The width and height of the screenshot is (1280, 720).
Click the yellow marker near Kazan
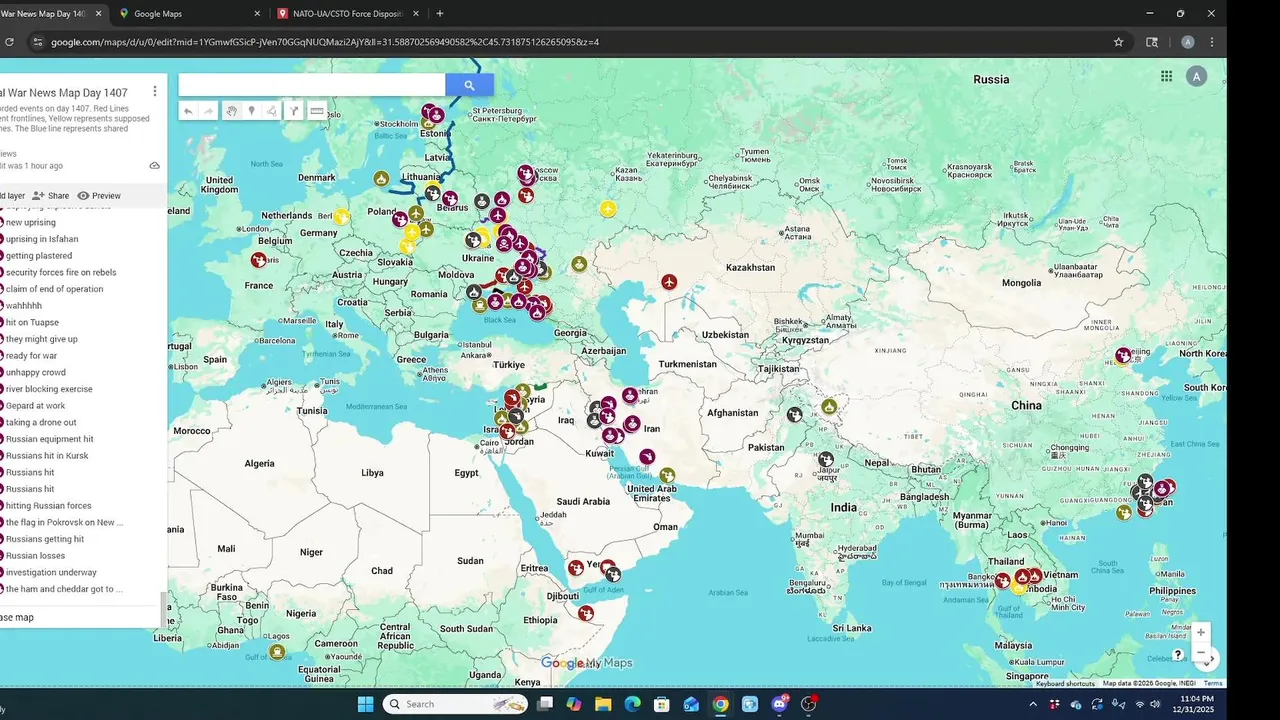point(608,209)
